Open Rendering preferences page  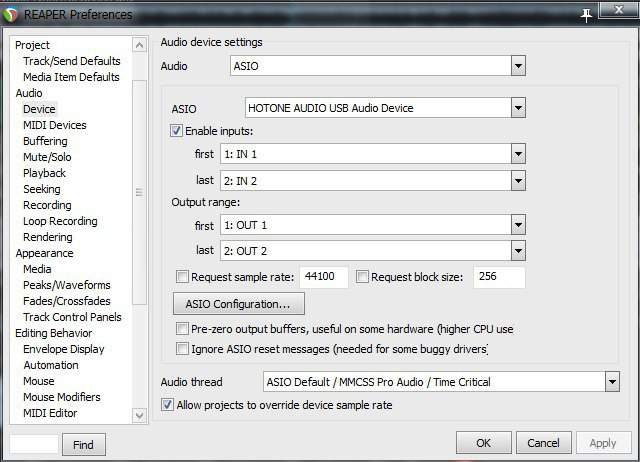point(48,237)
